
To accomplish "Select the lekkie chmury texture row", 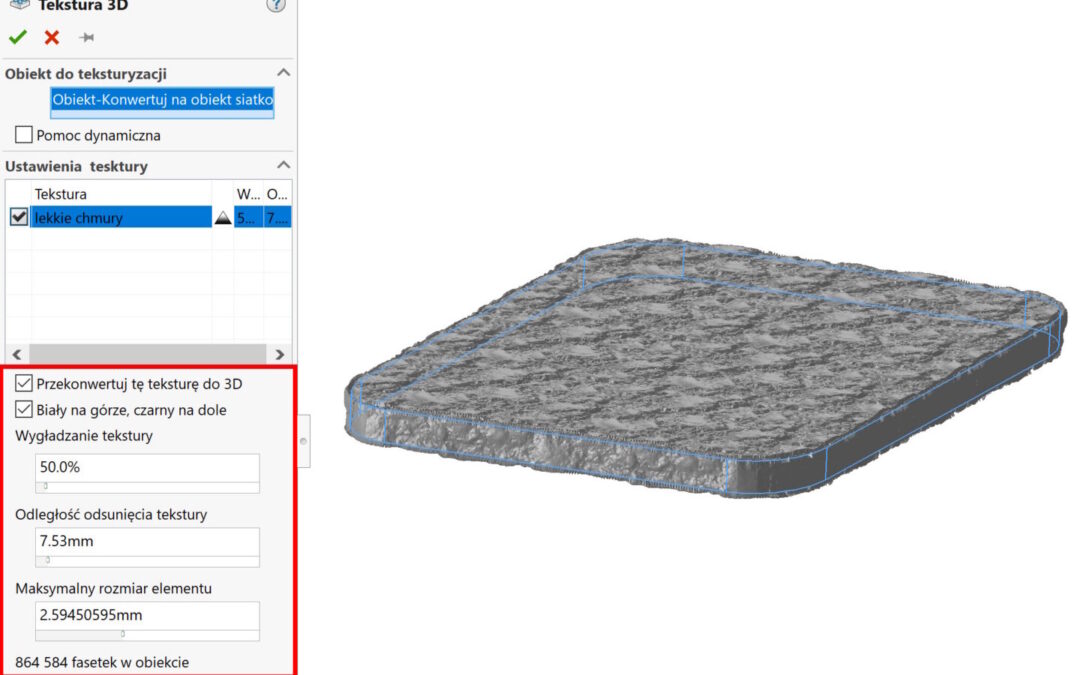I will pyautogui.click(x=120, y=218).
